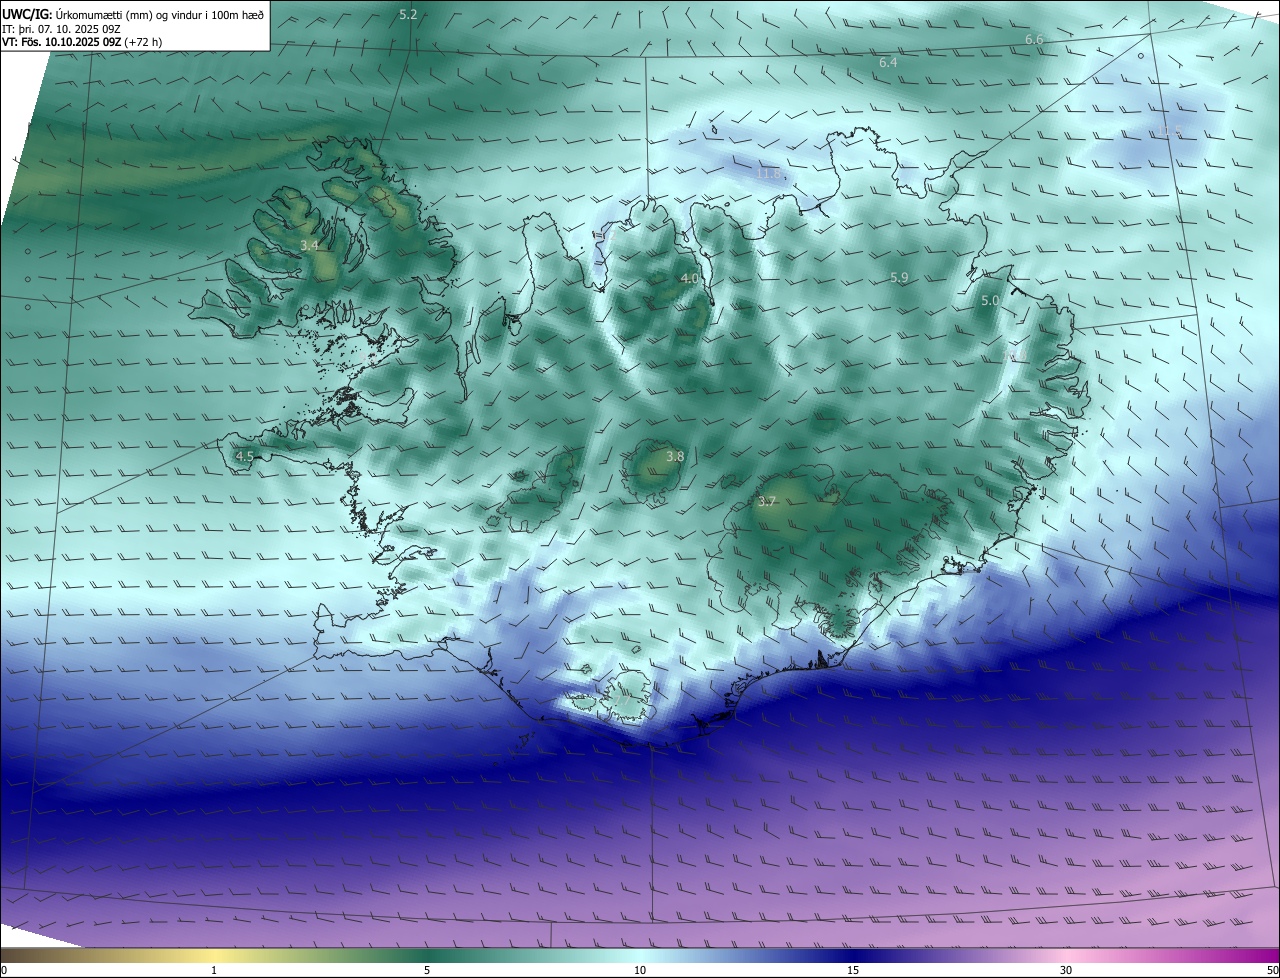Select the 3.4 label in the Westfjords
The image size is (1280, 978).
coord(310,245)
